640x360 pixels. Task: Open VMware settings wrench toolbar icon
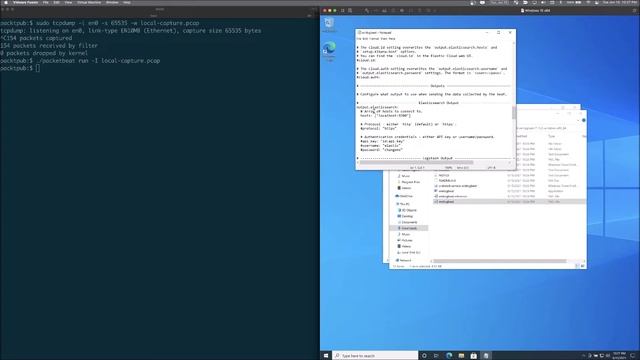(367, 11)
